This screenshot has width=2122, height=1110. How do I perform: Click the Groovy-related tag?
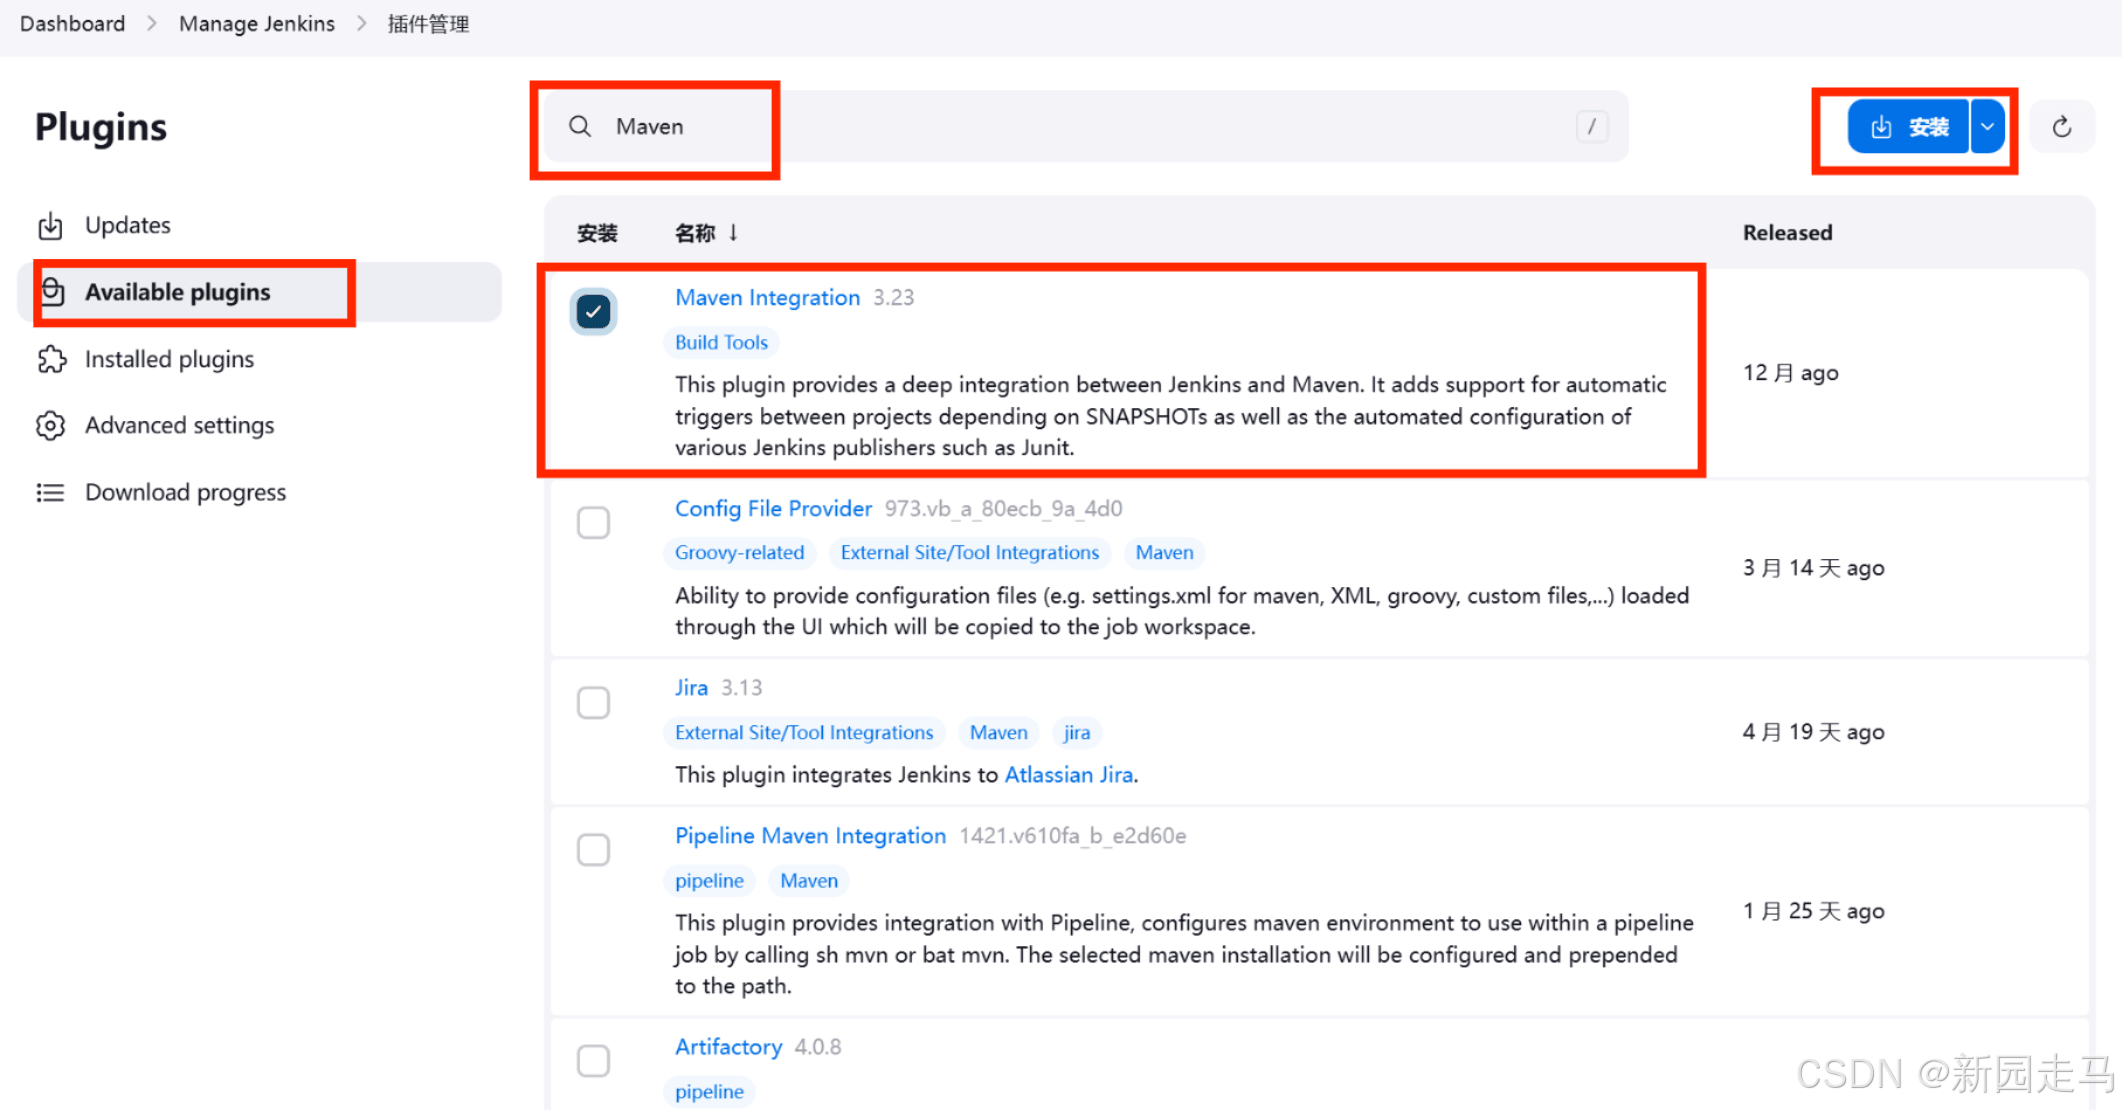(x=739, y=553)
